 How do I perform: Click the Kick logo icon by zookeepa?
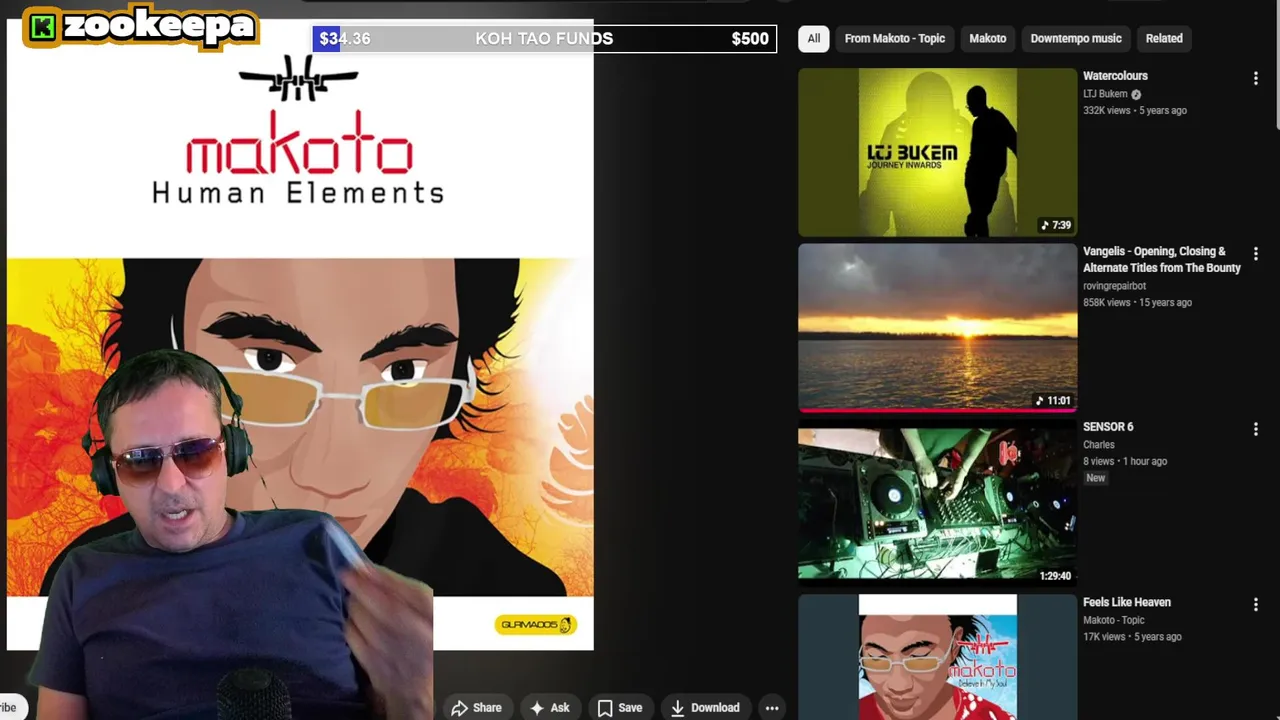click(x=43, y=27)
